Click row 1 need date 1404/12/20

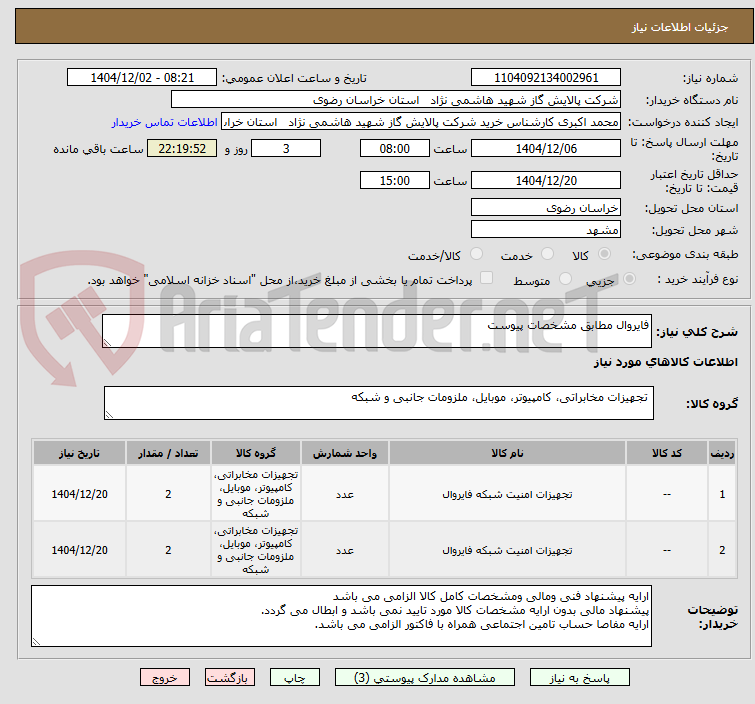tap(79, 494)
